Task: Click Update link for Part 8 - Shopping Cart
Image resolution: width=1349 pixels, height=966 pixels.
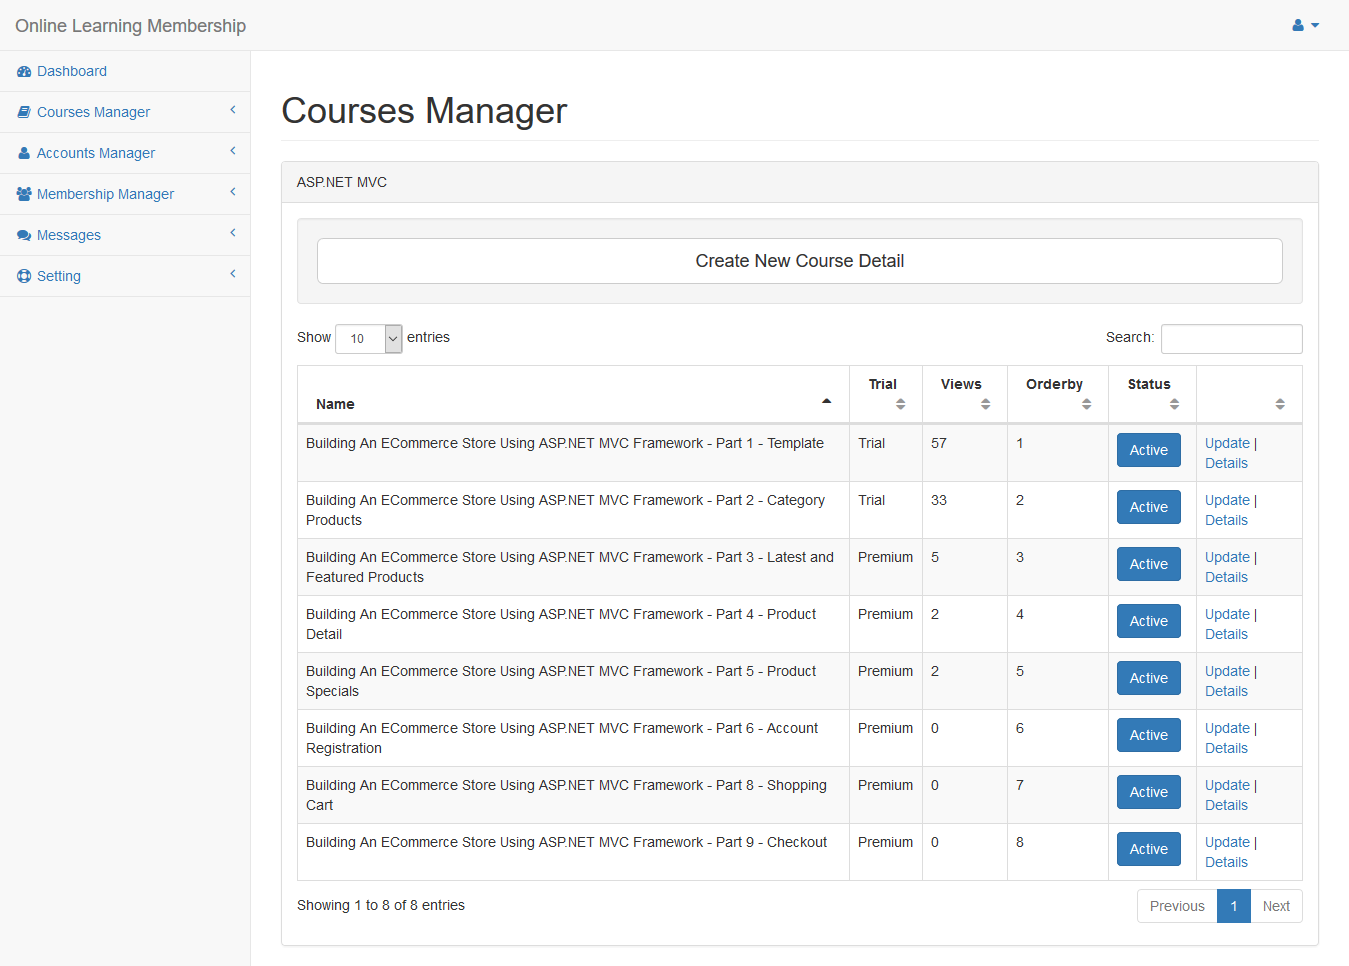Action: point(1227,785)
